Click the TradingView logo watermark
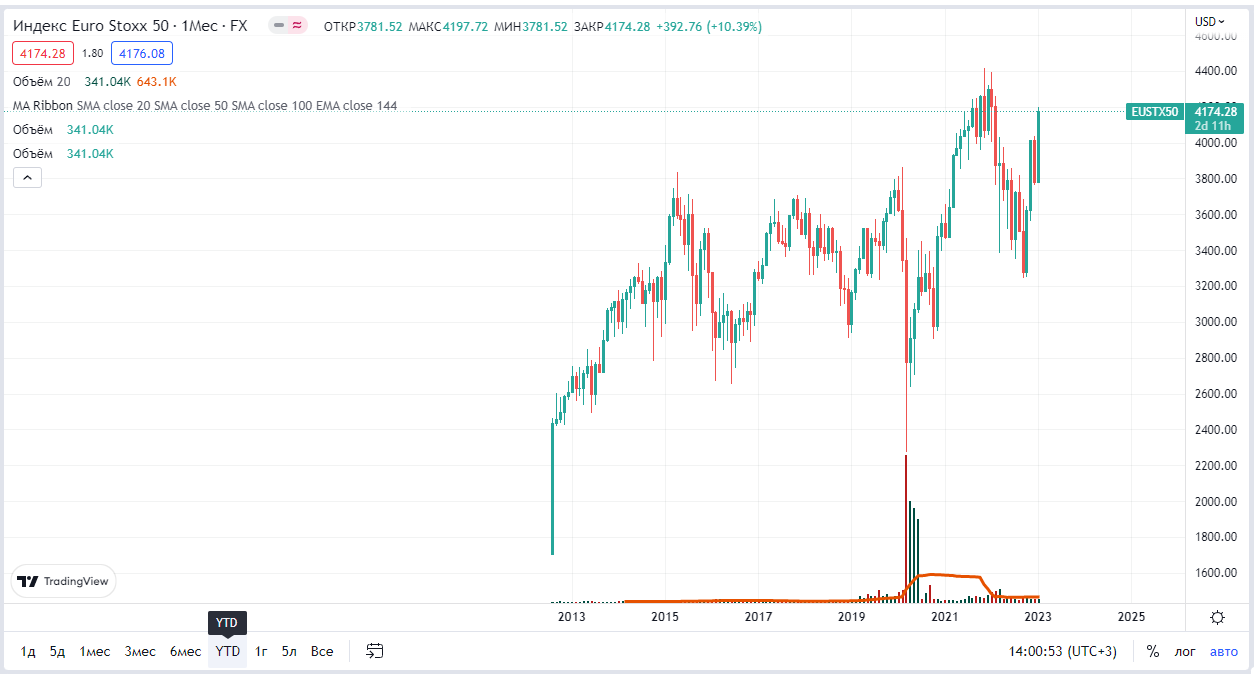This screenshot has height=674, width=1254. point(63,581)
